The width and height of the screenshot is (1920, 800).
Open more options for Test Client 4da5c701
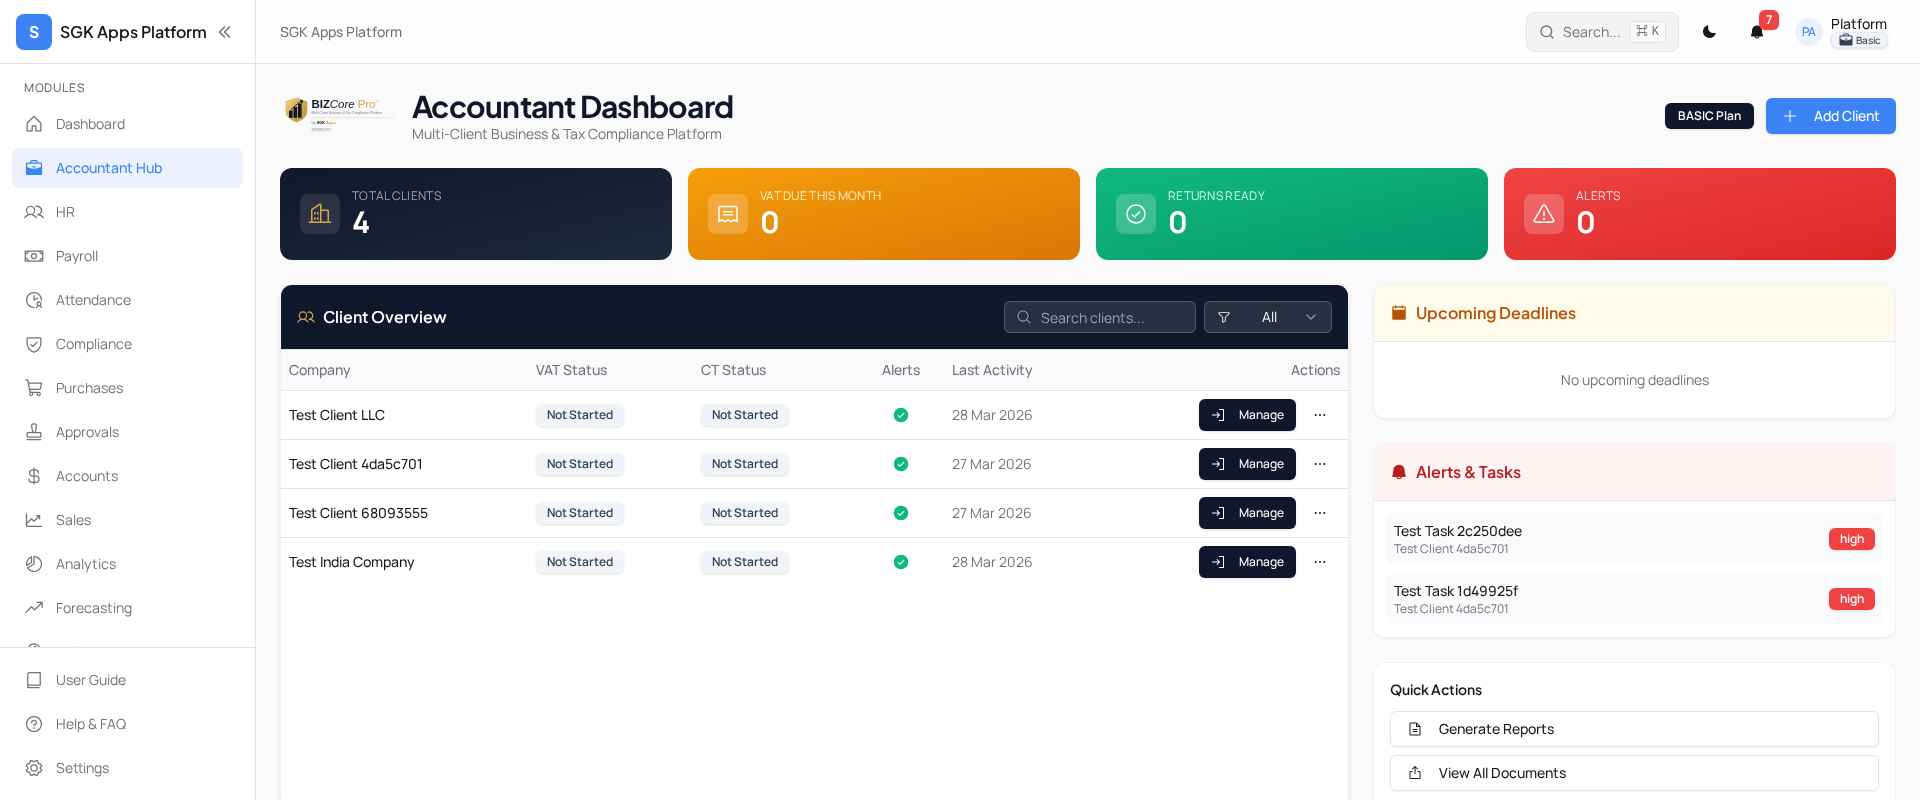click(1320, 464)
